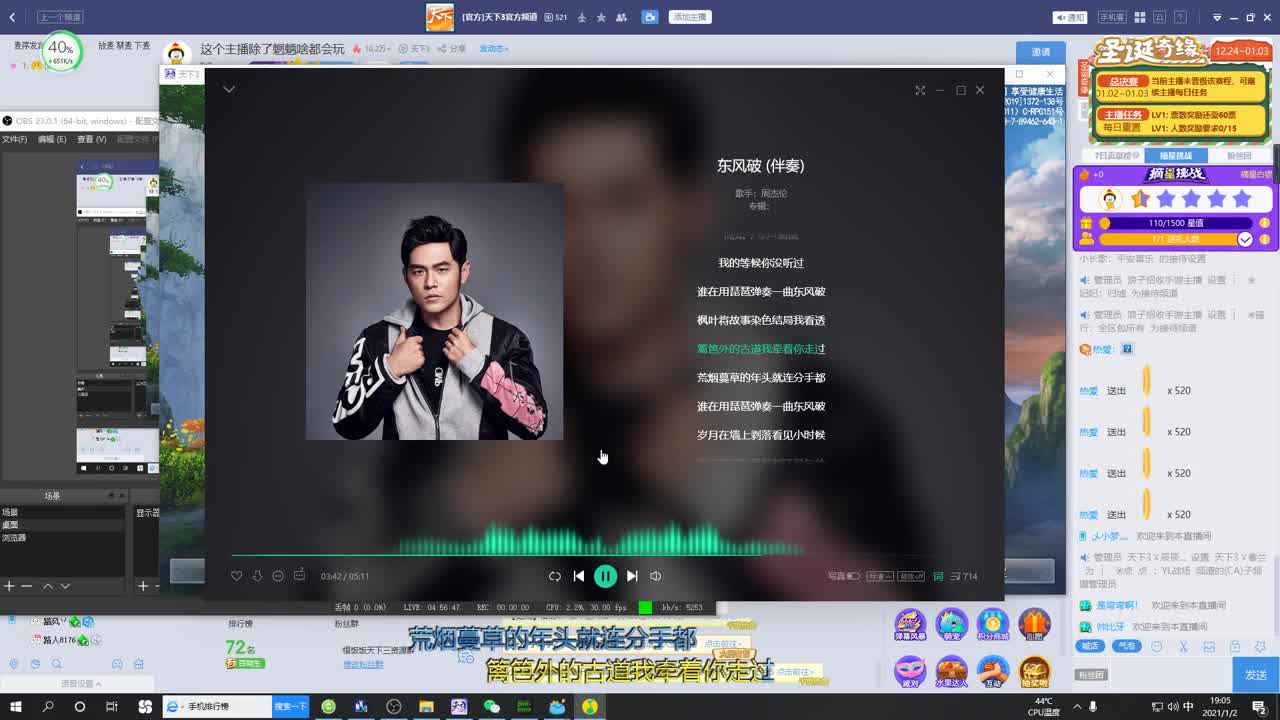1280x720 pixels.
Task: Open the 派对 party mask icon
Action: coord(909,671)
